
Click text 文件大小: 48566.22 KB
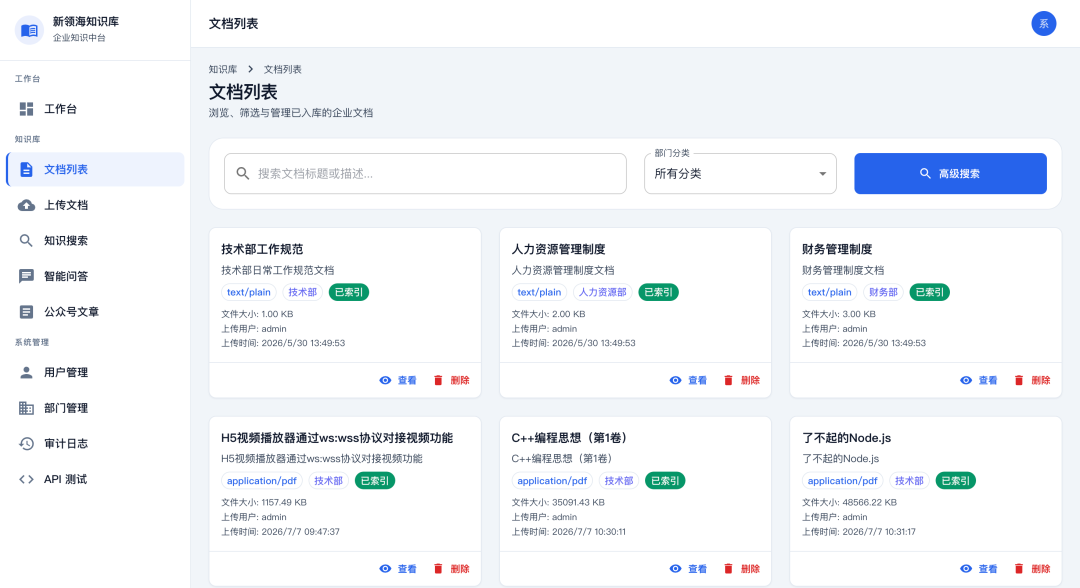coord(849,503)
